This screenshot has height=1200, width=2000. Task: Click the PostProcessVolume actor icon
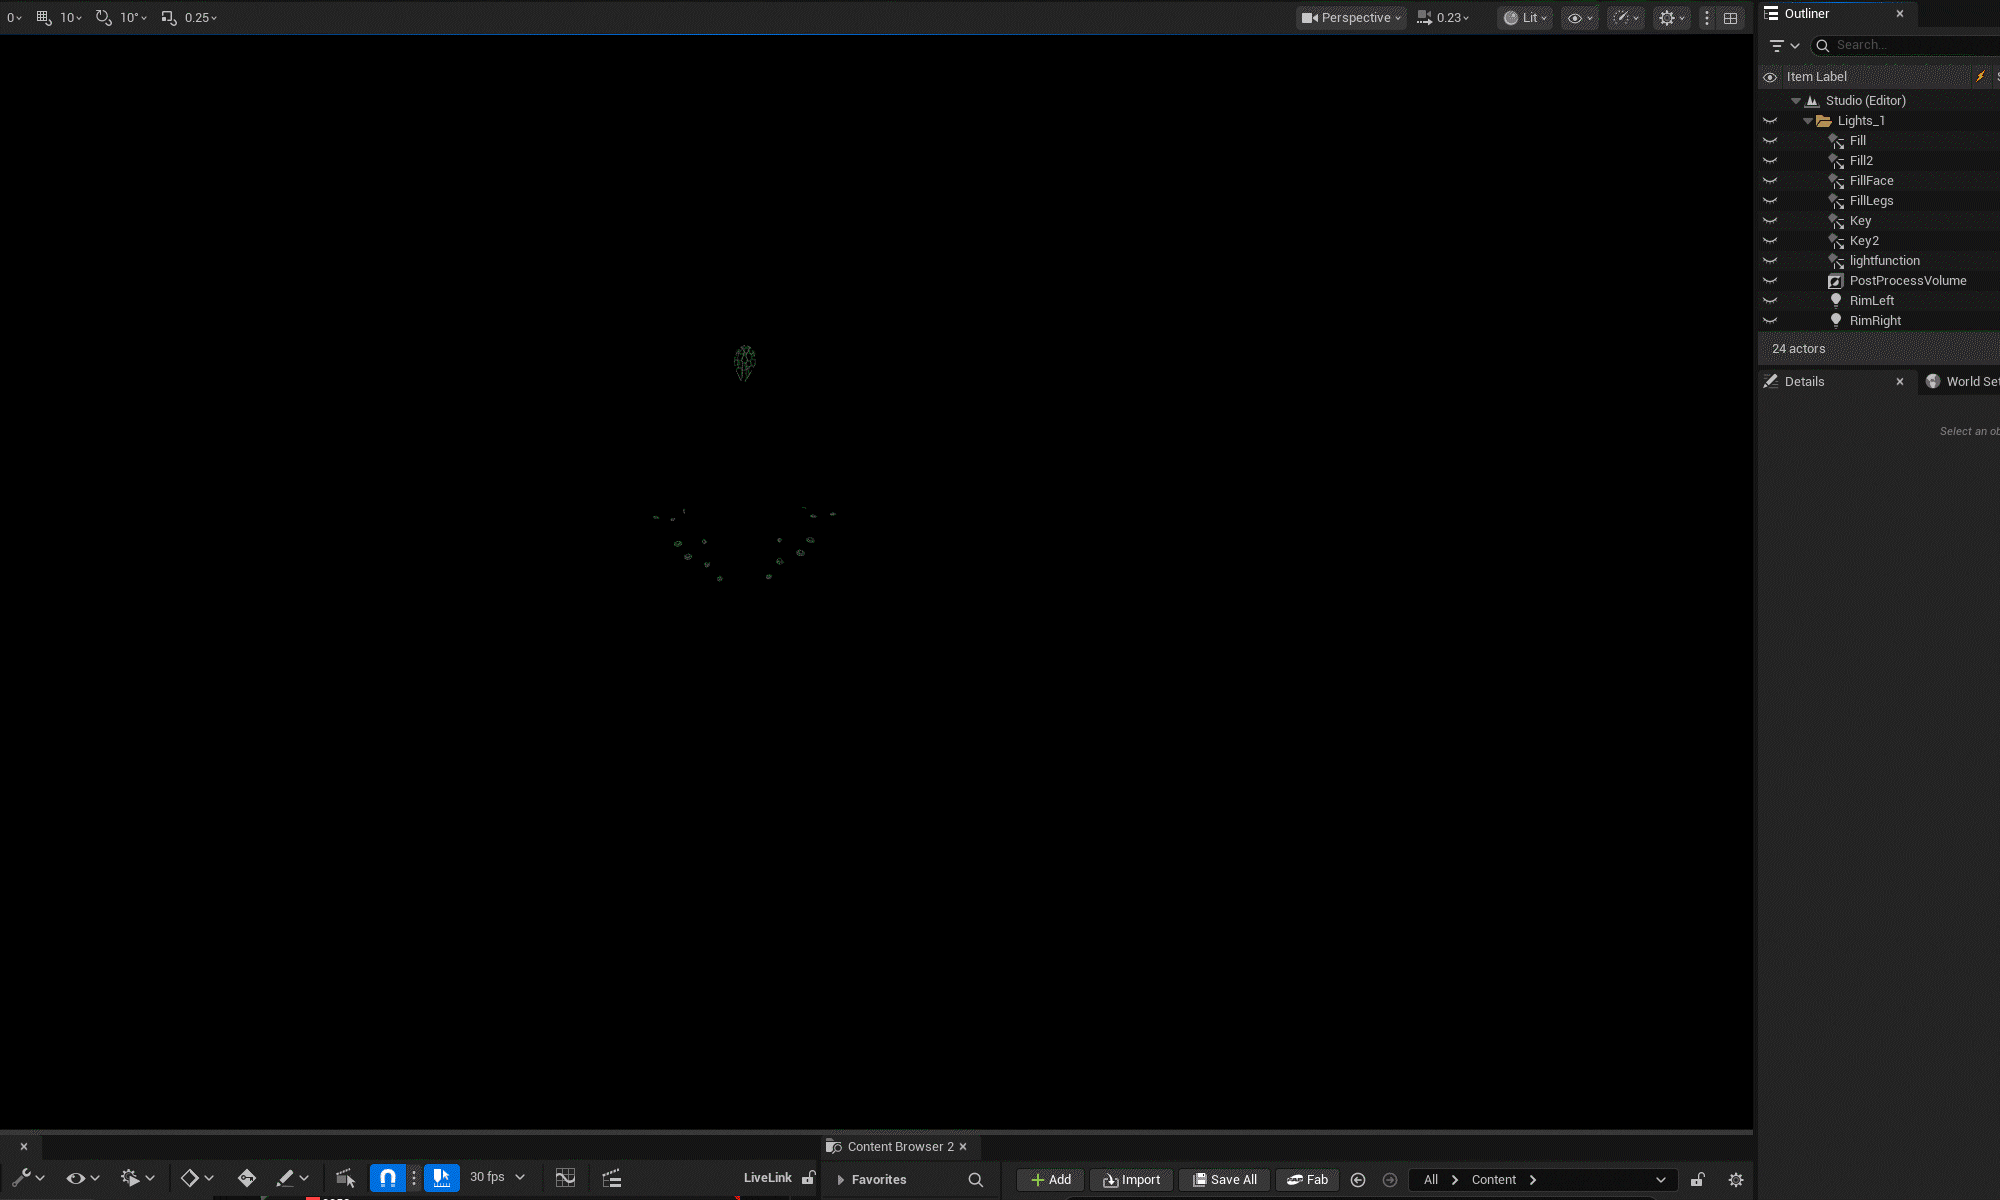(x=1836, y=281)
